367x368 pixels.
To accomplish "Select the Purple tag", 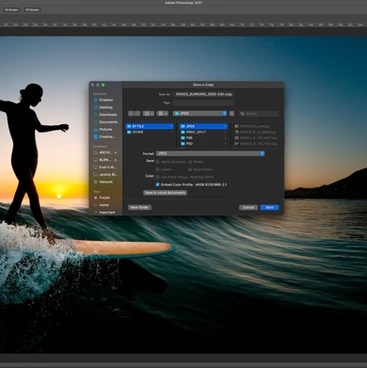I will pos(102,198).
